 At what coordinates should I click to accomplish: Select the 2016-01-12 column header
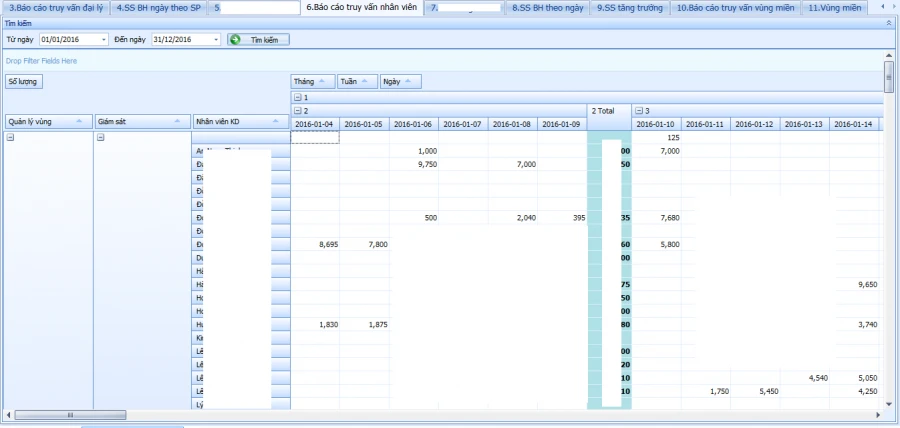click(755, 124)
